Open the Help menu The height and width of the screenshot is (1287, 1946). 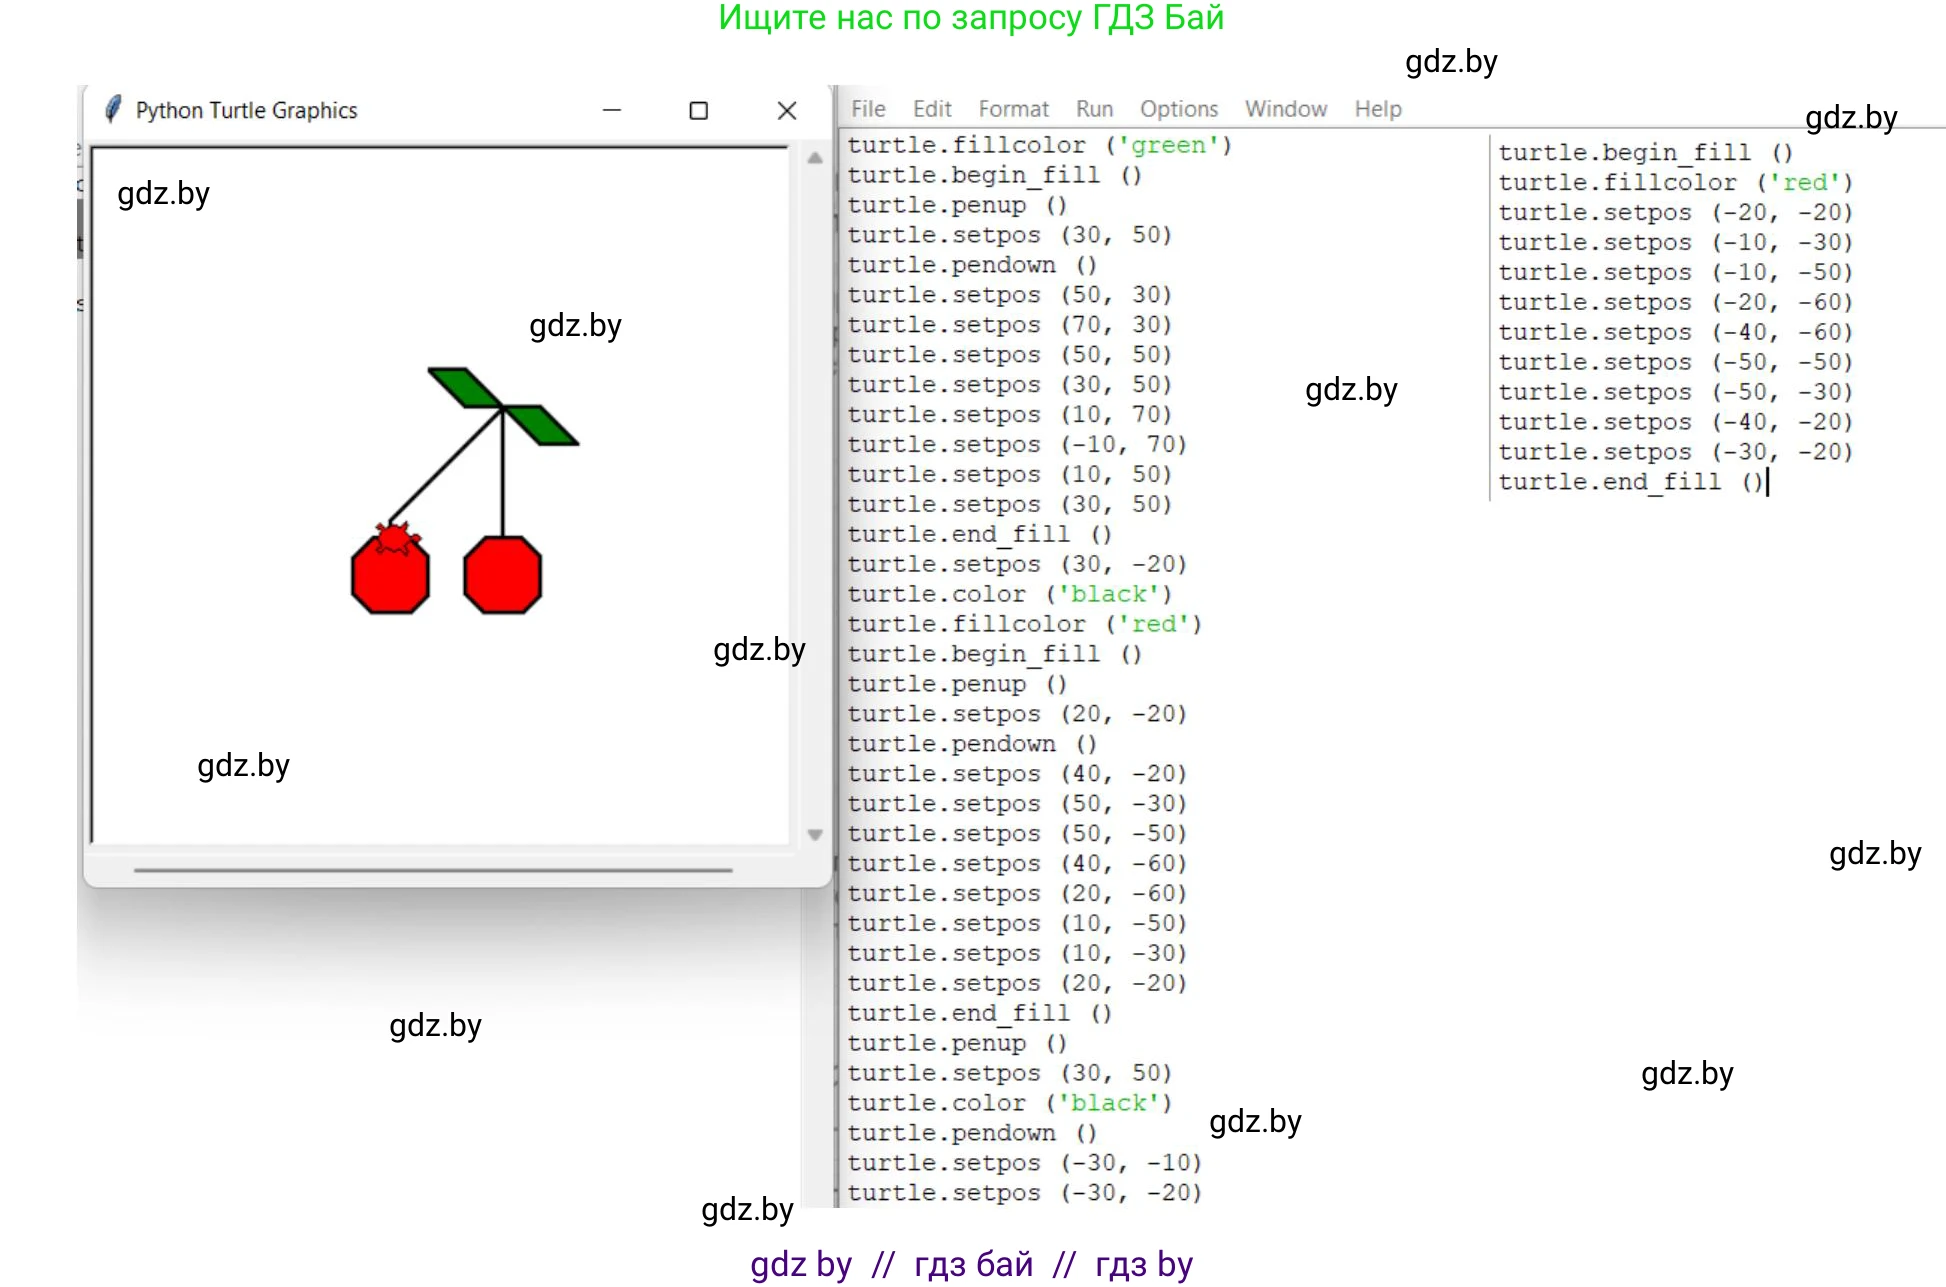tap(1378, 109)
